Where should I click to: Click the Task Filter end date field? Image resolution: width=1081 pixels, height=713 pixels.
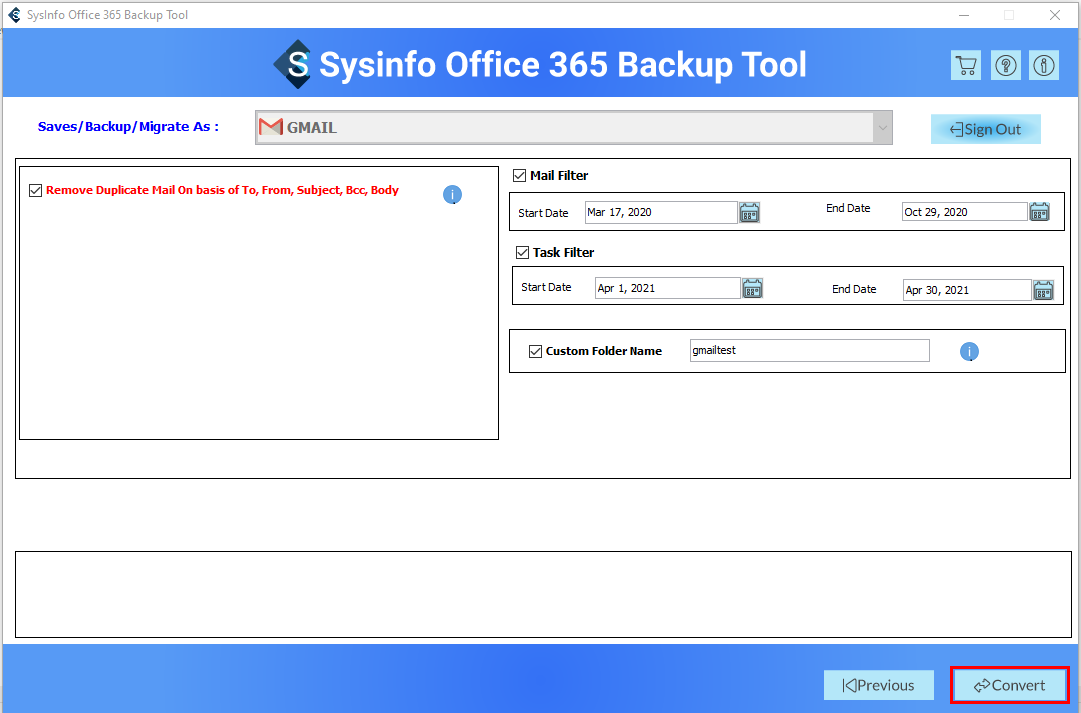(x=965, y=290)
